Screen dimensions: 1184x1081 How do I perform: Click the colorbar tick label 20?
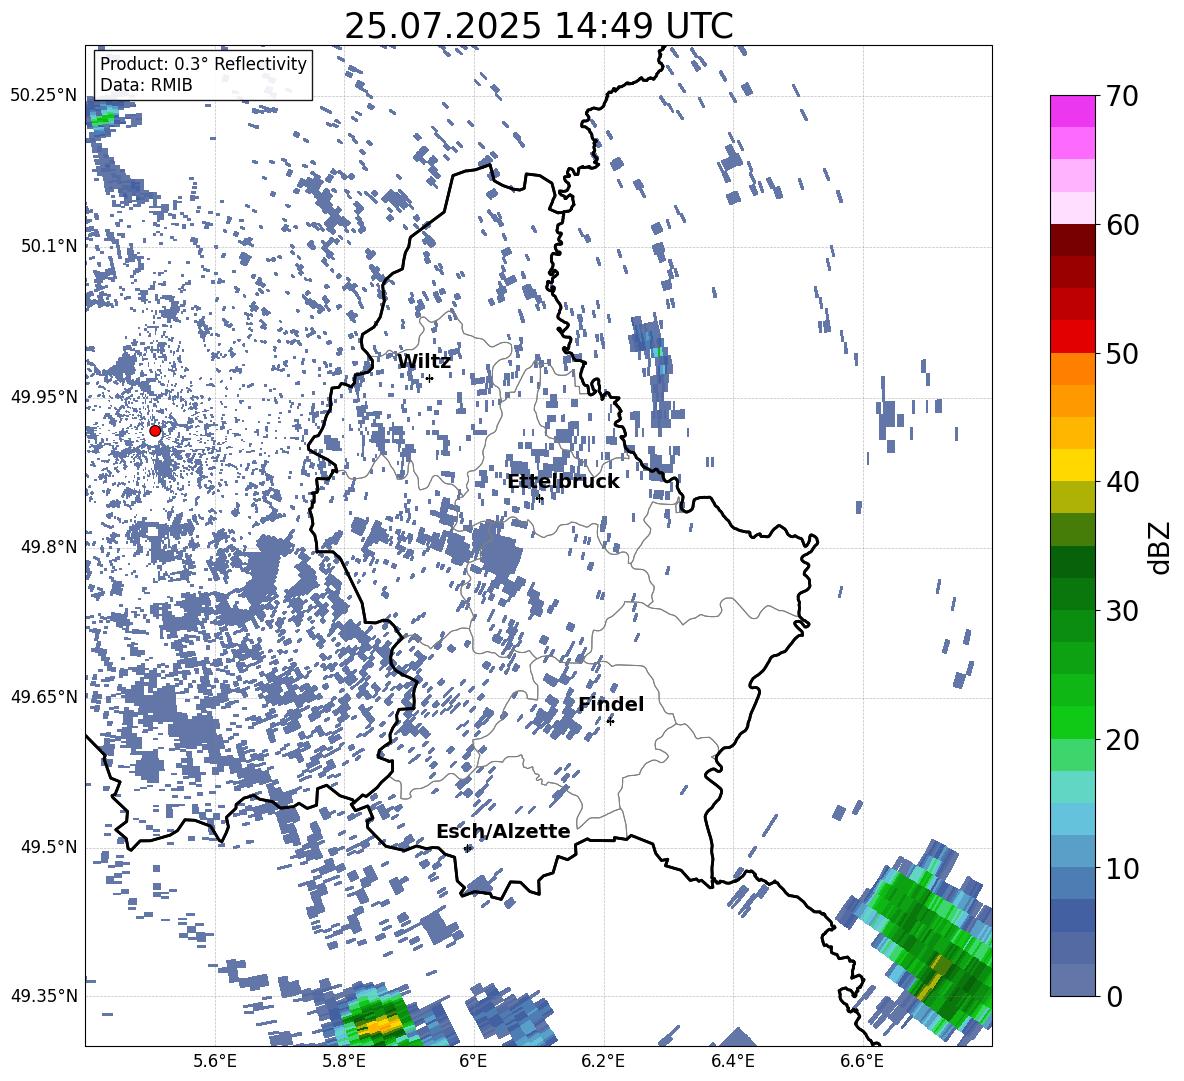tap(1122, 739)
